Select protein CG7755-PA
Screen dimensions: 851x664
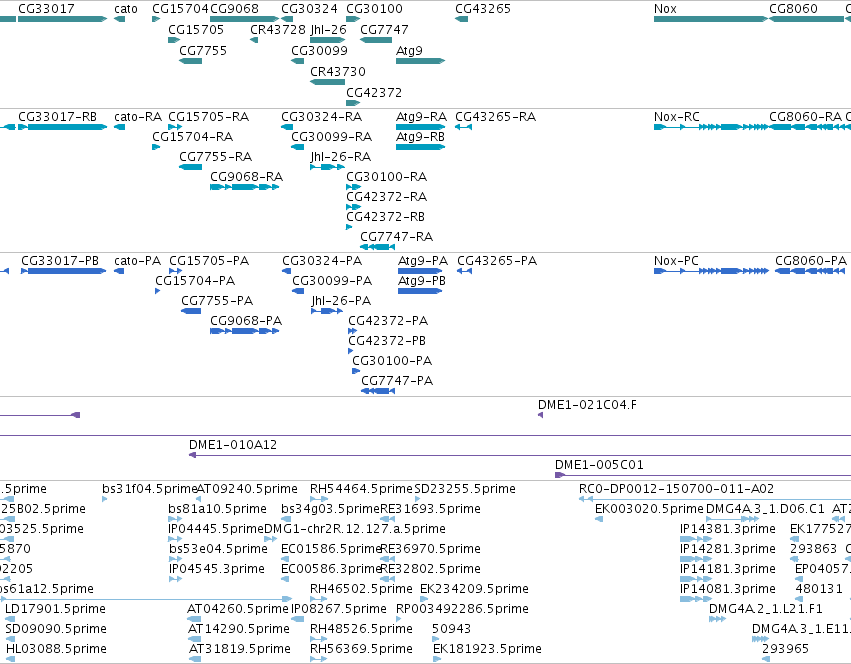click(191, 311)
